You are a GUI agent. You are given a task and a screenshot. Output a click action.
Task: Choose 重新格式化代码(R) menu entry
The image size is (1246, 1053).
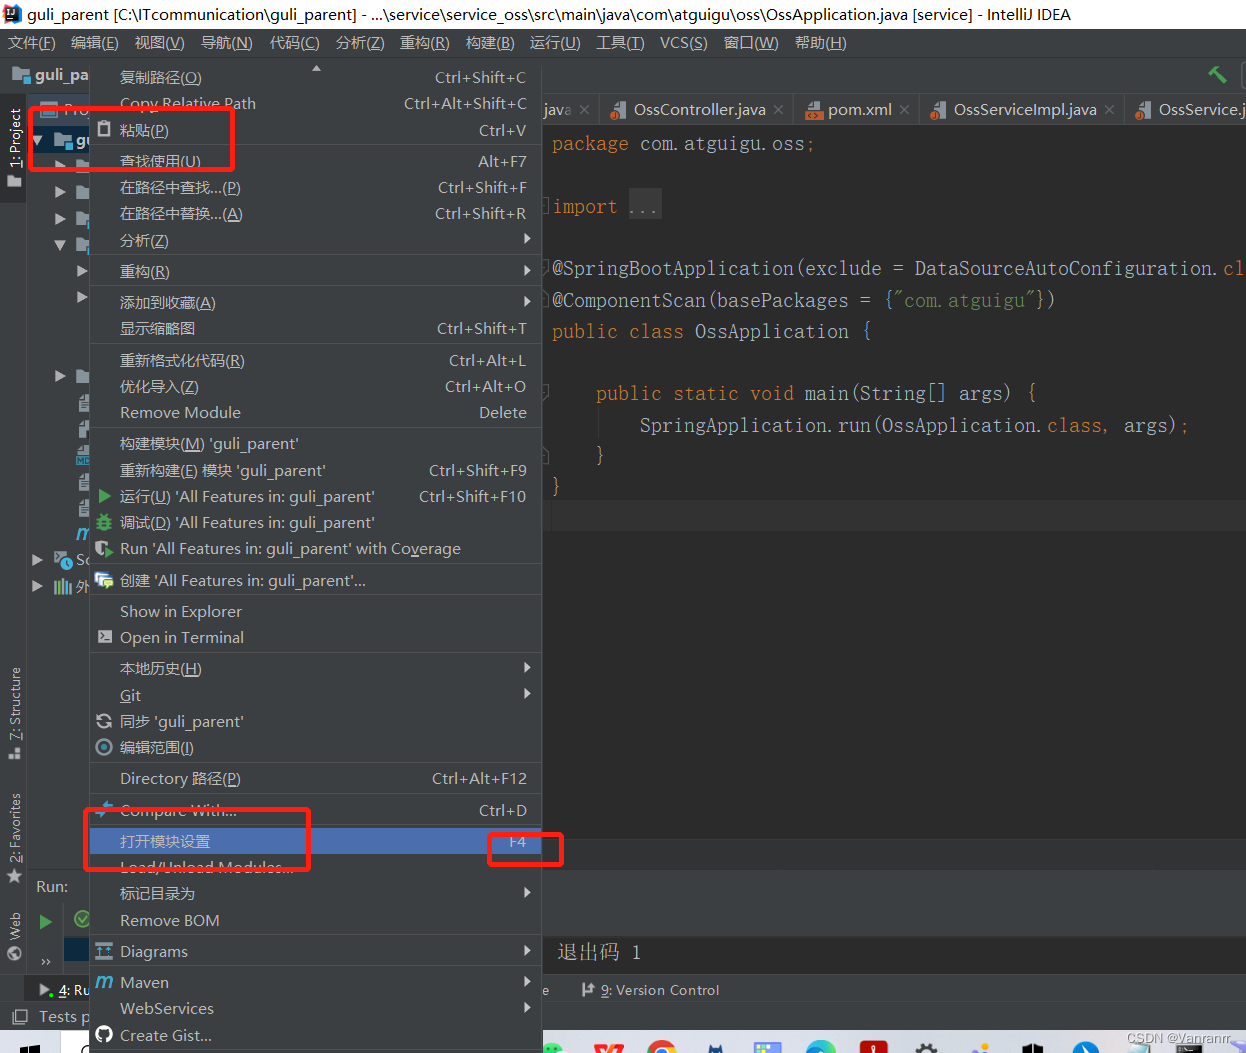point(315,360)
